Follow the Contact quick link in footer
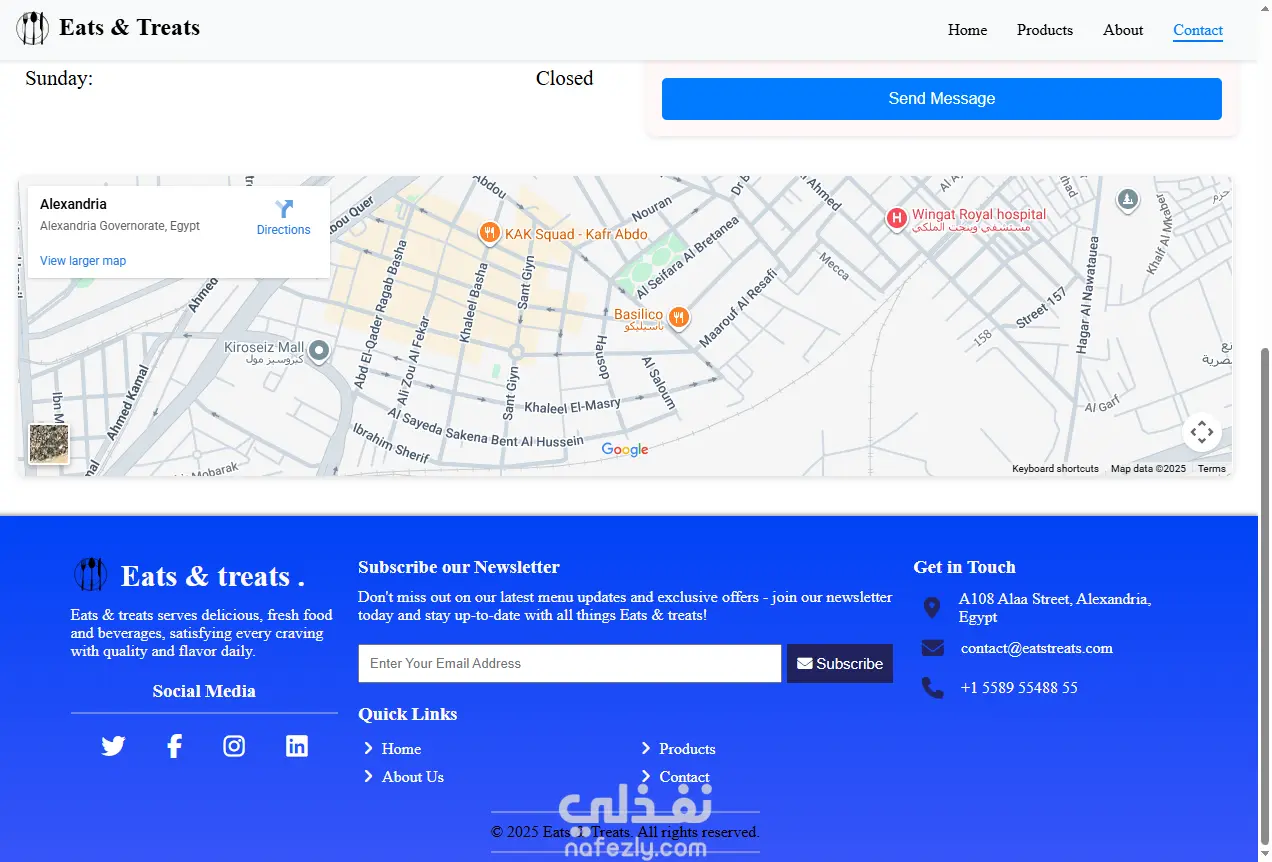This screenshot has height=862, width=1272. 684,777
